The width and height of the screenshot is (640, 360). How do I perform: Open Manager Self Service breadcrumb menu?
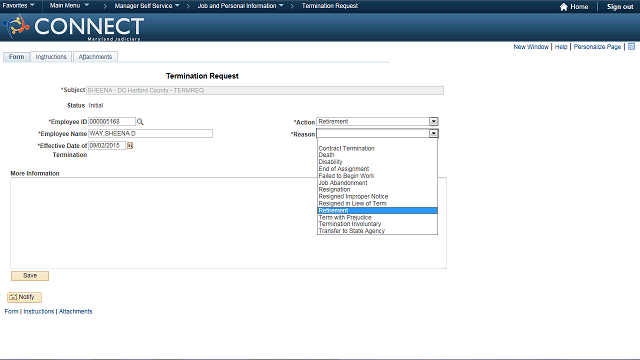click(147, 6)
